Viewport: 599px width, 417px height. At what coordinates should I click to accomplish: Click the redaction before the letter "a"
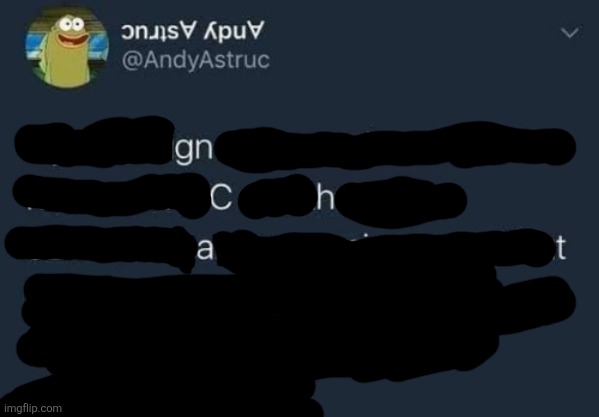[x=100, y=248]
